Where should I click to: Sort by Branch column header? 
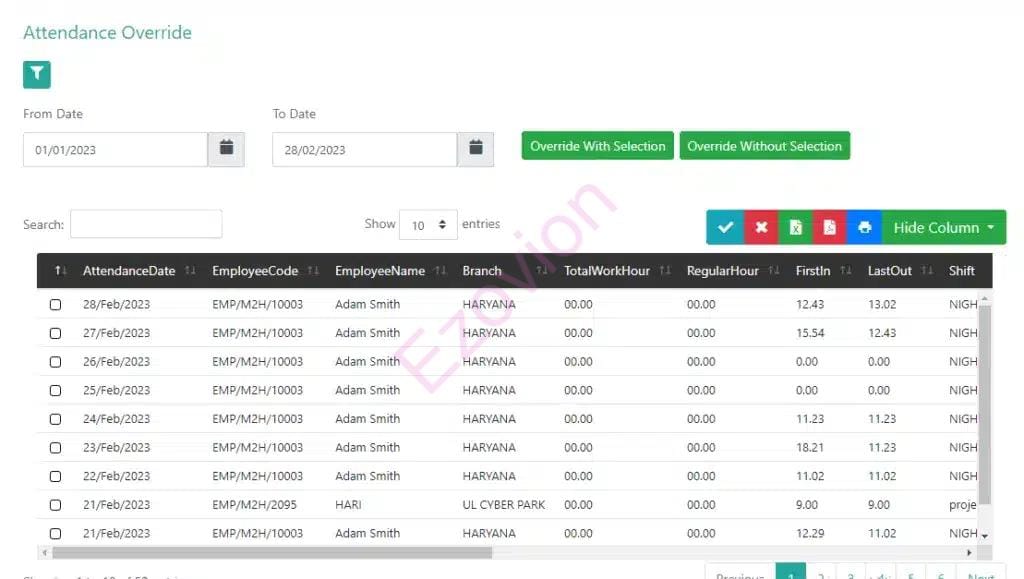(482, 271)
